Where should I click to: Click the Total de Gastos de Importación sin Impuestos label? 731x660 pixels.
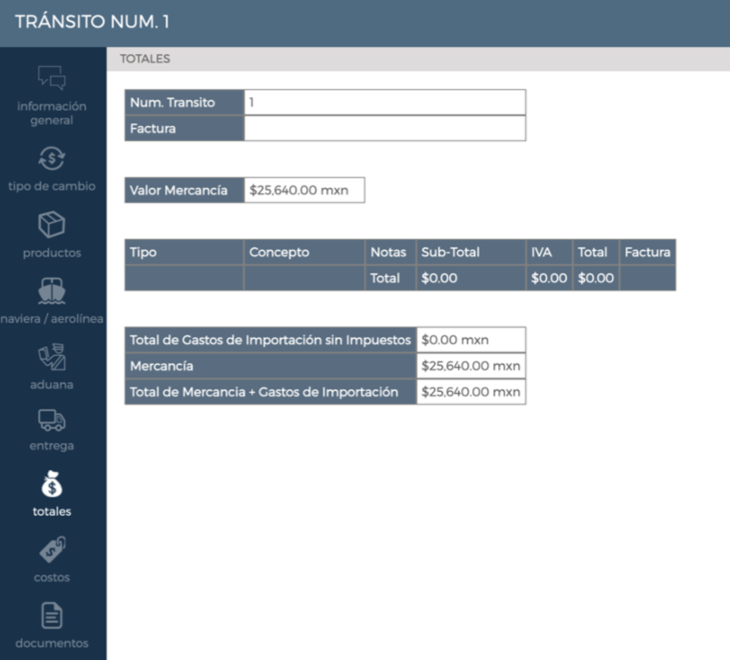coord(270,340)
